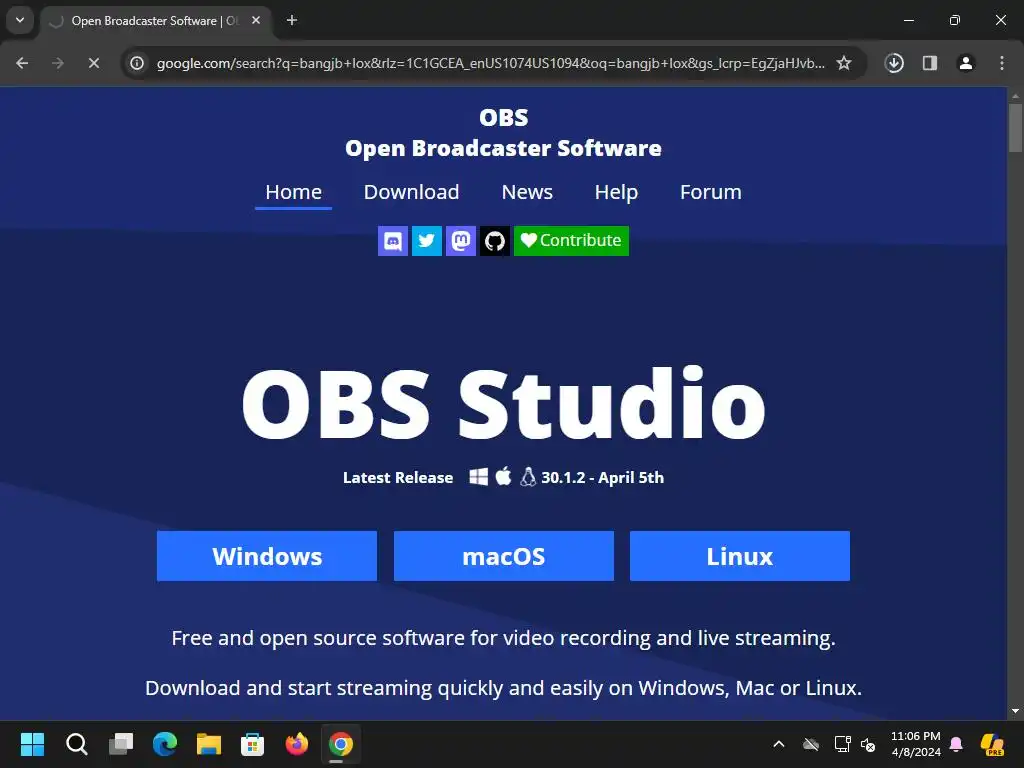This screenshot has height=768, width=1024.
Task: Download OBS Studio for Windows
Action: (267, 556)
